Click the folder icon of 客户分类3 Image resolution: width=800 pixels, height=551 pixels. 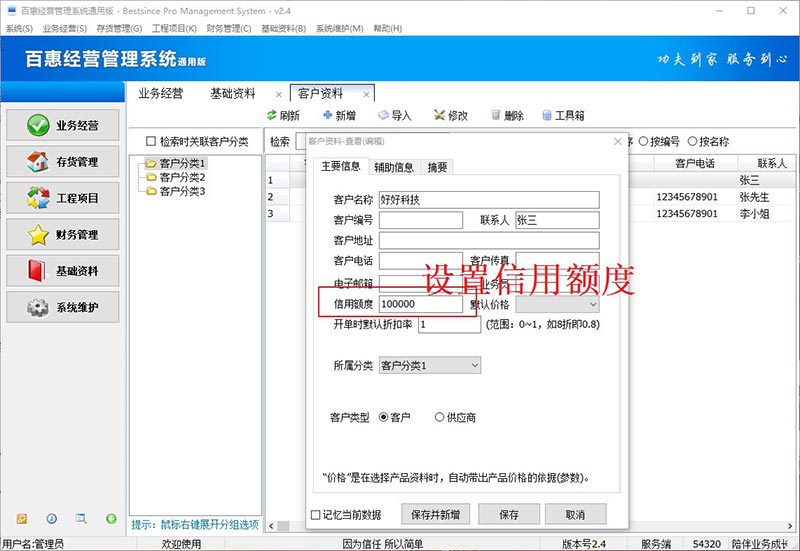point(151,191)
